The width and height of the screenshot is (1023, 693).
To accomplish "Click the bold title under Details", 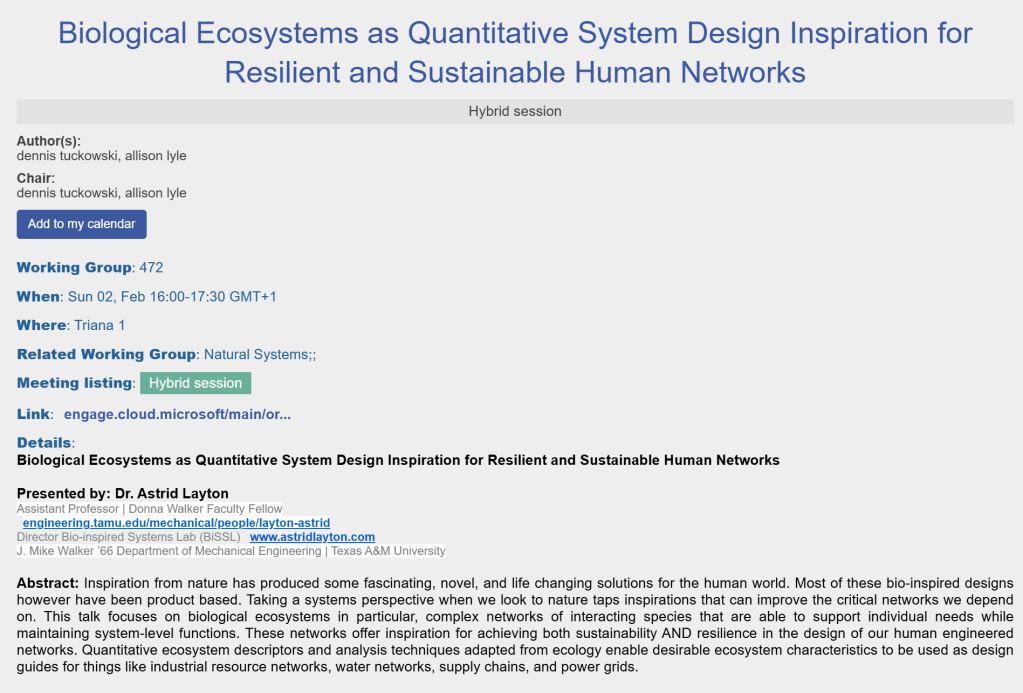I will (x=398, y=460).
